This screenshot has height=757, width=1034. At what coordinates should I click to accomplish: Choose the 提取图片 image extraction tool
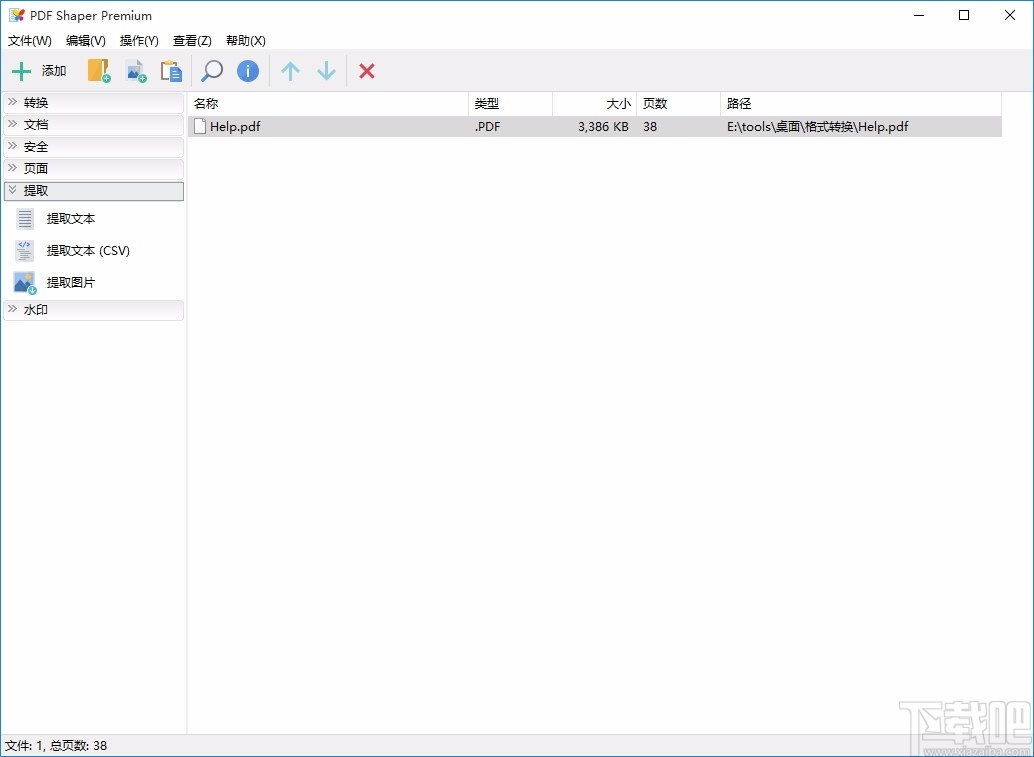[x=70, y=282]
